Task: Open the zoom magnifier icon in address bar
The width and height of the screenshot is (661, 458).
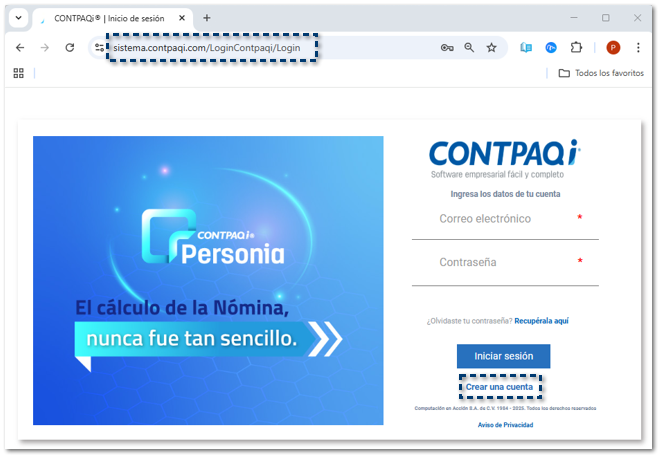Action: point(469,48)
